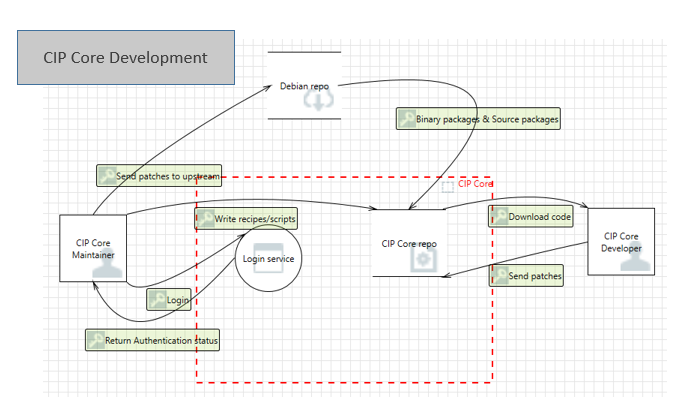Select the CIP Core Maintainer entity
The width and height of the screenshot is (681, 417).
(93, 248)
